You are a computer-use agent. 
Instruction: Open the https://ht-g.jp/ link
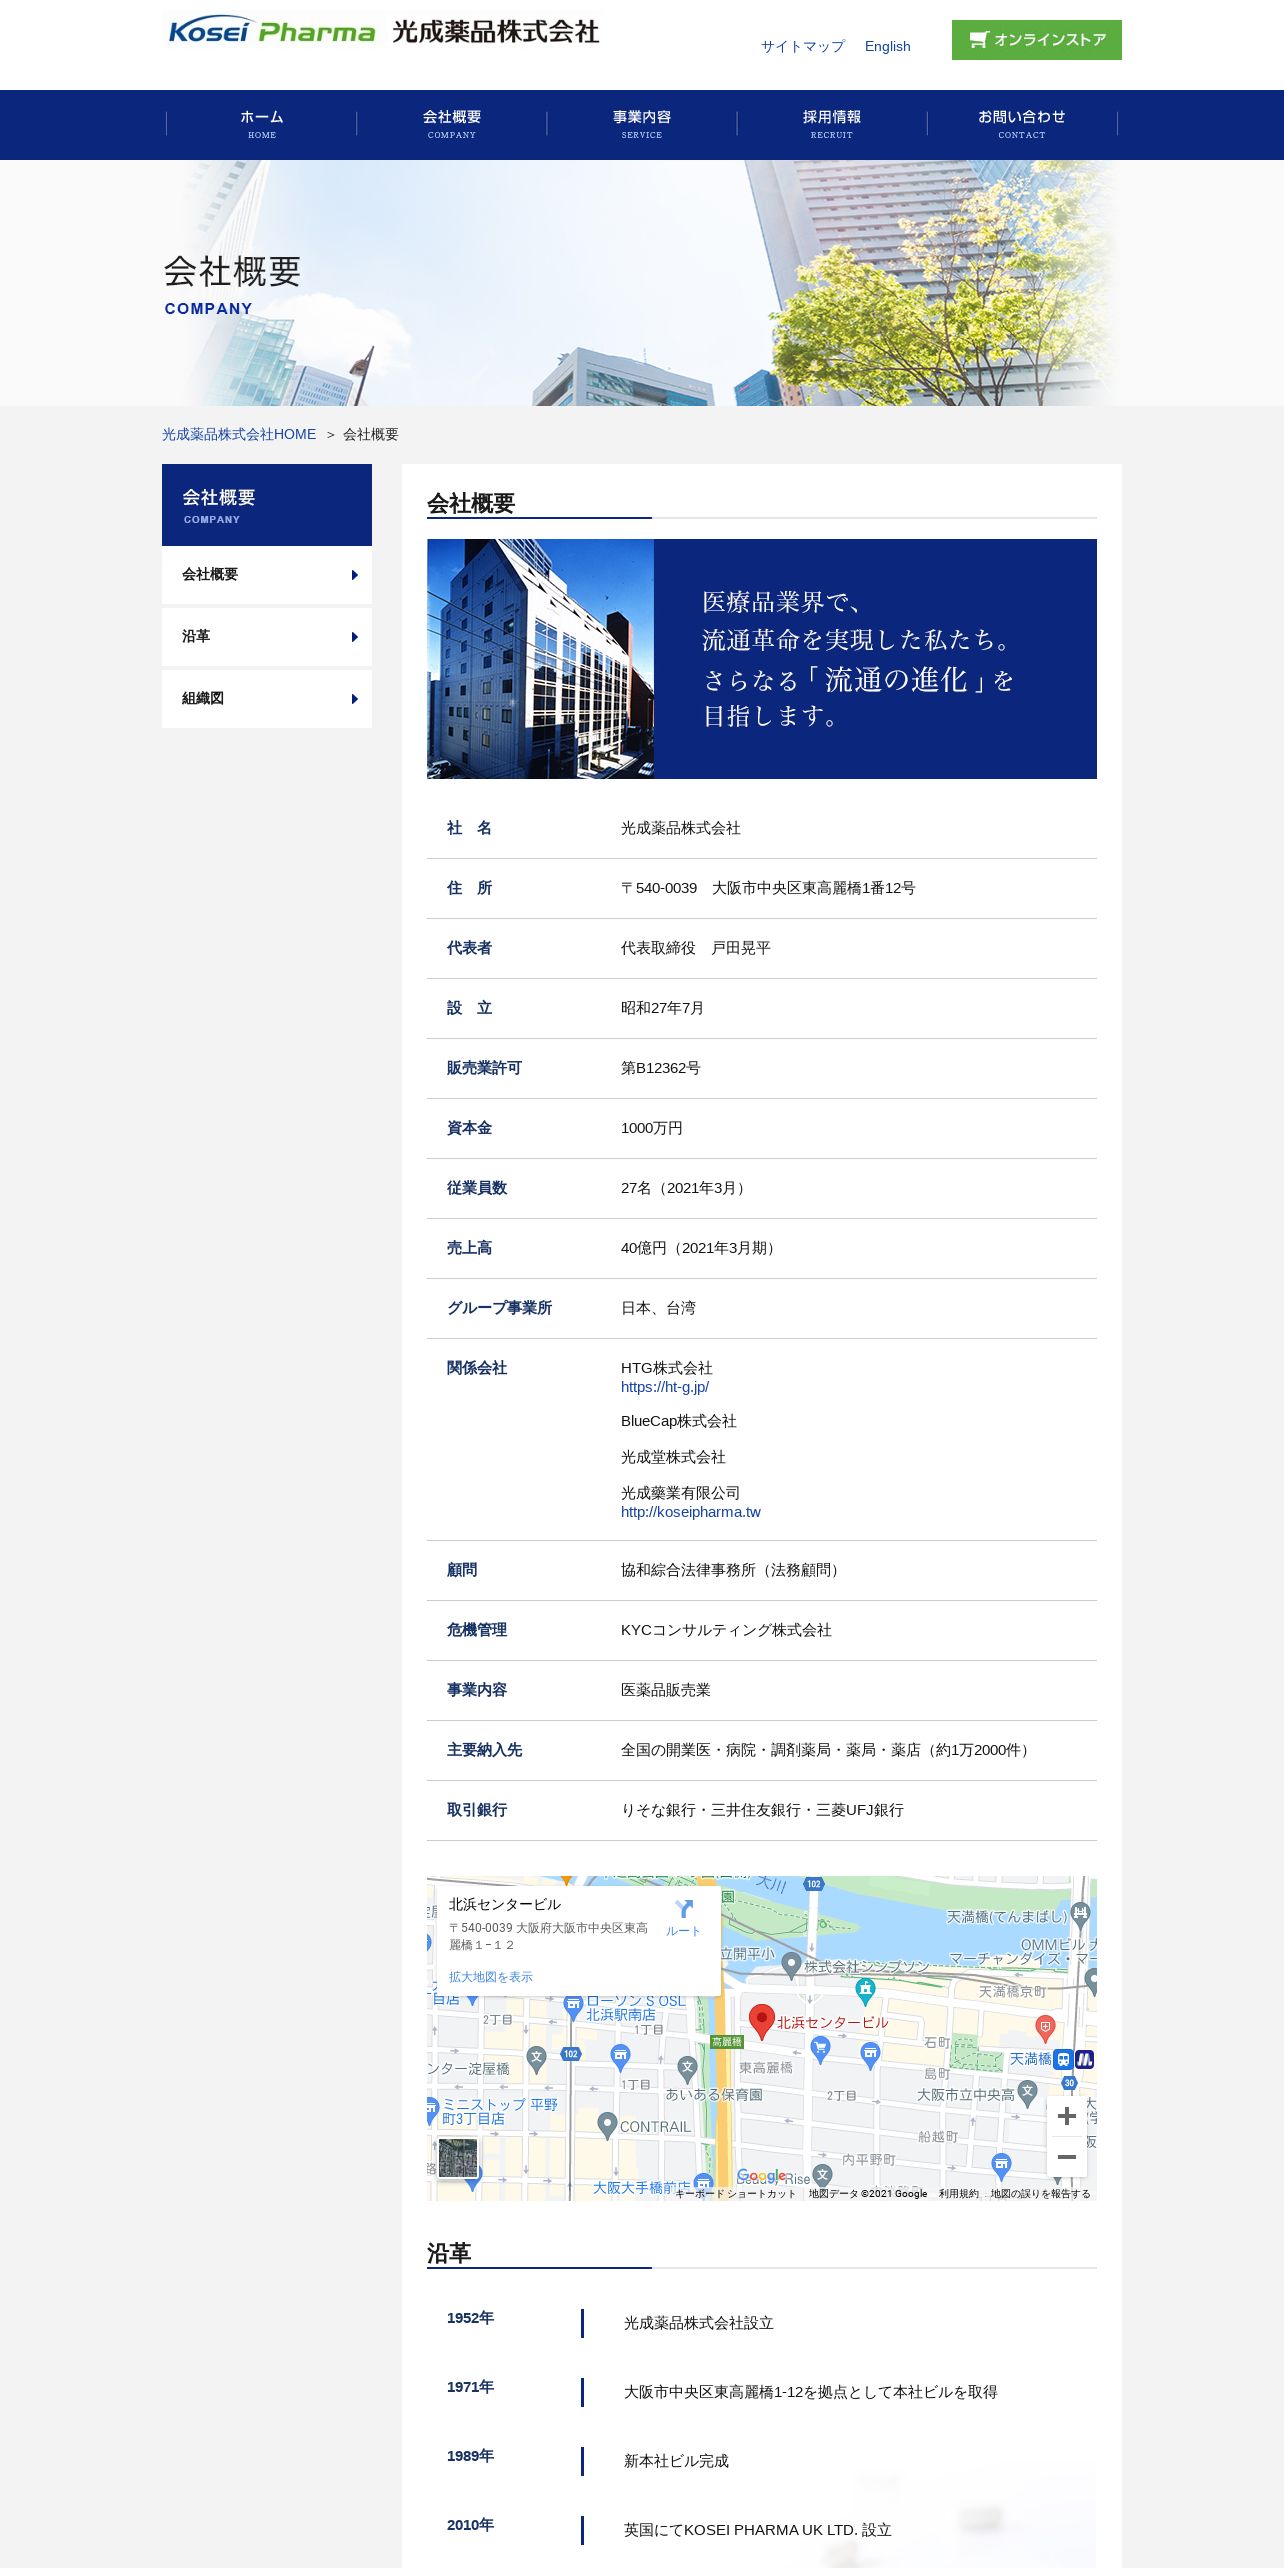[665, 1387]
